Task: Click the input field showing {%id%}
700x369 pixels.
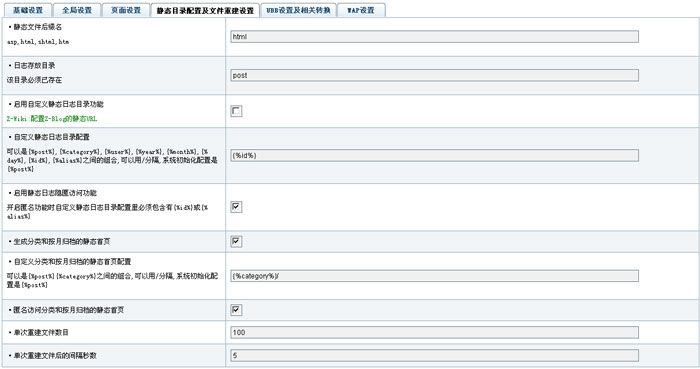Action: 434,155
